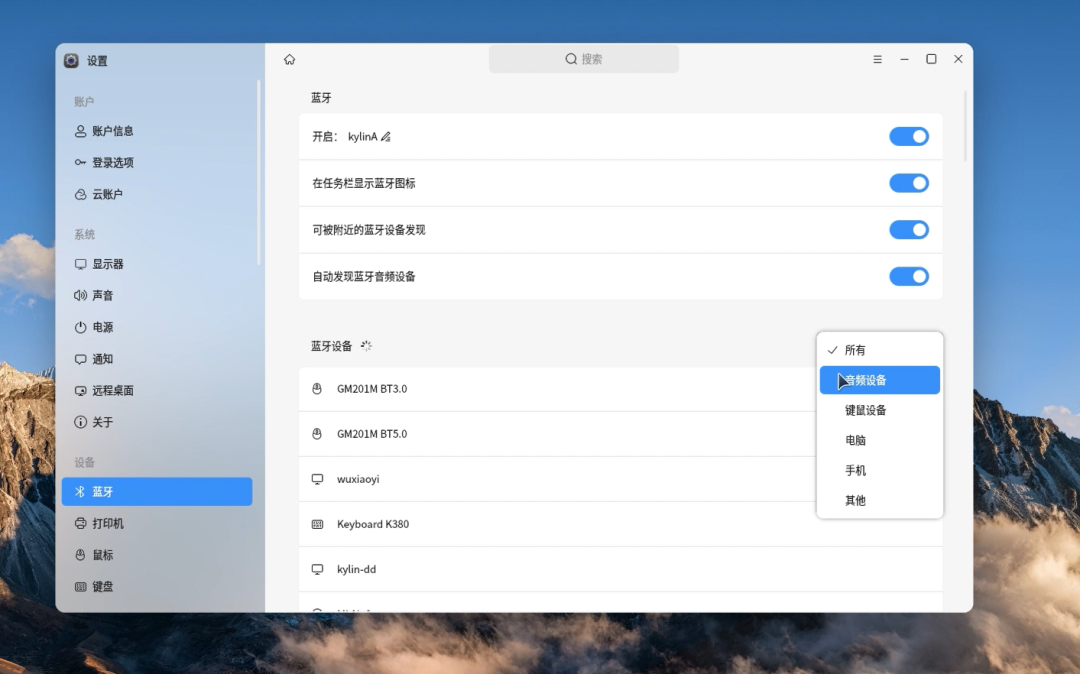Toggle the Bluetooth 开启 switch
Image resolution: width=1080 pixels, height=674 pixels.
click(x=908, y=137)
